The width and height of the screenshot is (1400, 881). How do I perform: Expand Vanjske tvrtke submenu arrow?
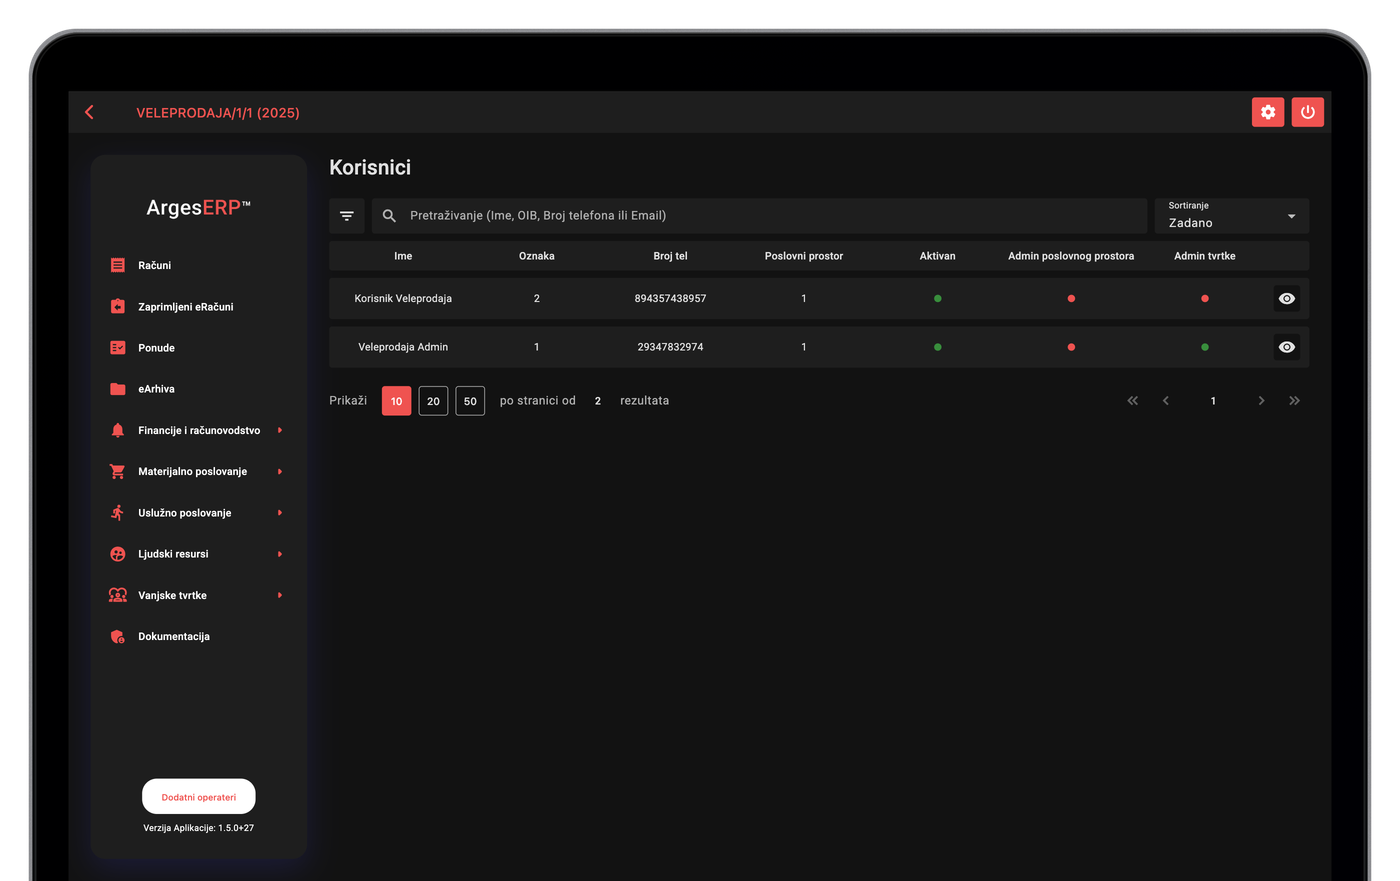tap(280, 595)
